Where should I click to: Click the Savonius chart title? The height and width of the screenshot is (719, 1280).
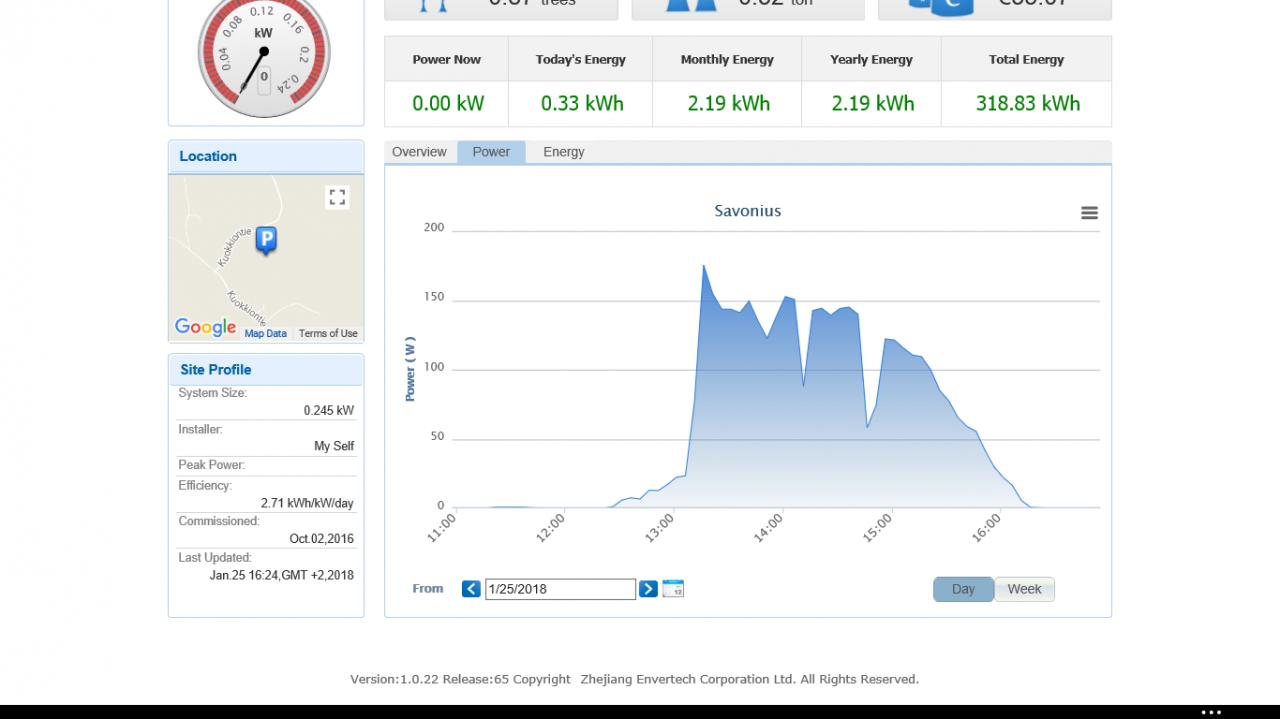pyautogui.click(x=748, y=211)
